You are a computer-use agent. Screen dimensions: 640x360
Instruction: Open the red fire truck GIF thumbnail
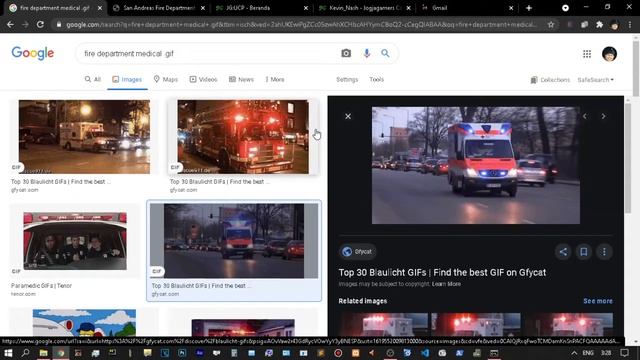pyautogui.click(x=243, y=137)
